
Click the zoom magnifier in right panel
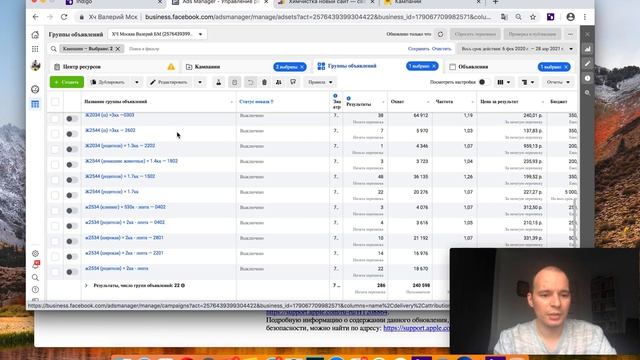587,93
